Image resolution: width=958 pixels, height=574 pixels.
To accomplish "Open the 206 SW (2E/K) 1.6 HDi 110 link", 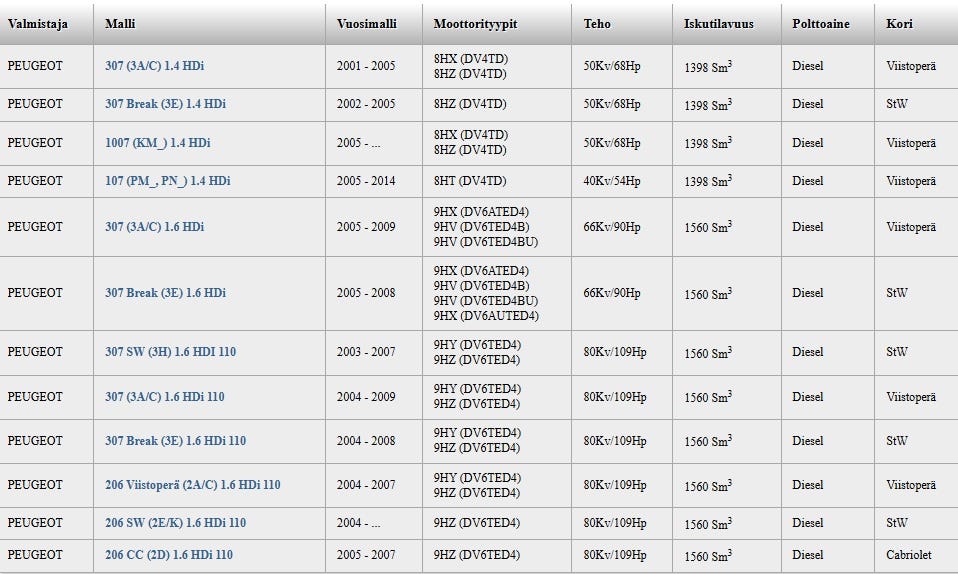I will (x=175, y=523).
